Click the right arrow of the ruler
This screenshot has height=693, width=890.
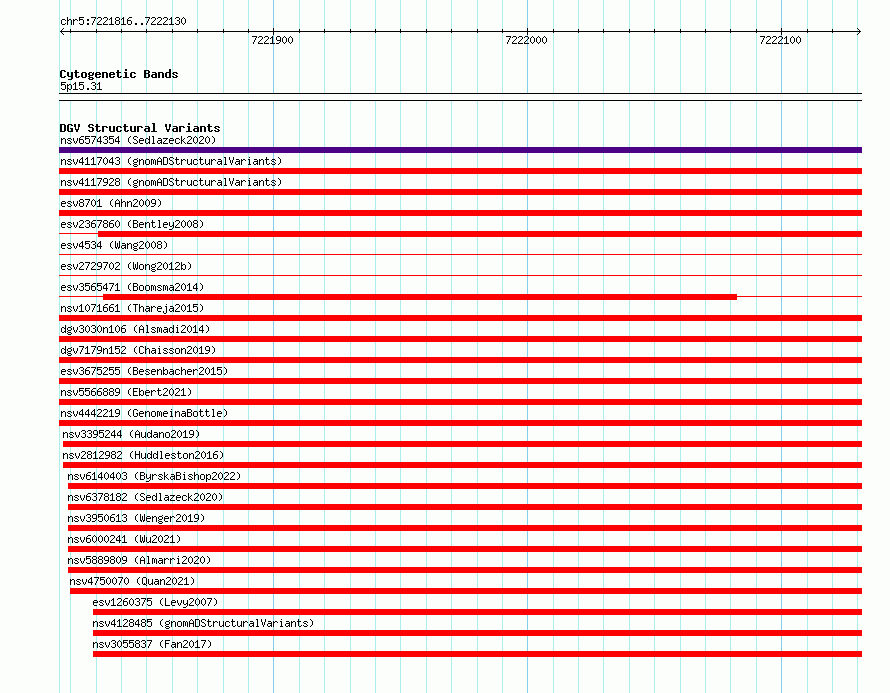coord(858,31)
